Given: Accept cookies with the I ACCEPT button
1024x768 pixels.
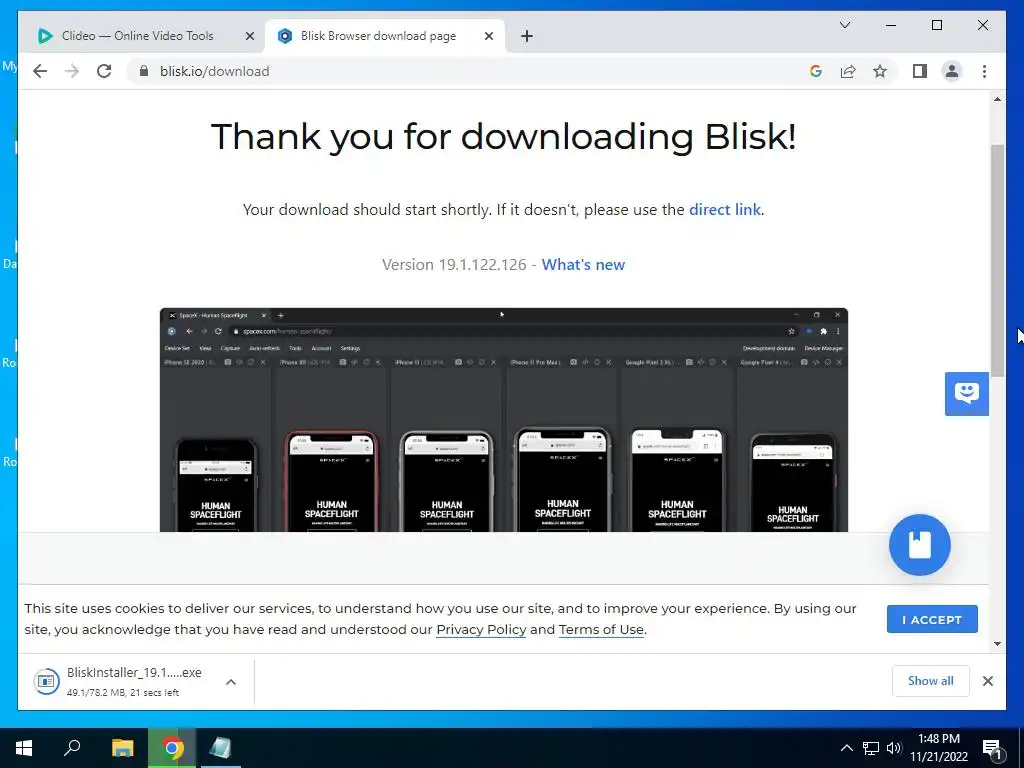Looking at the screenshot, I should [932, 619].
